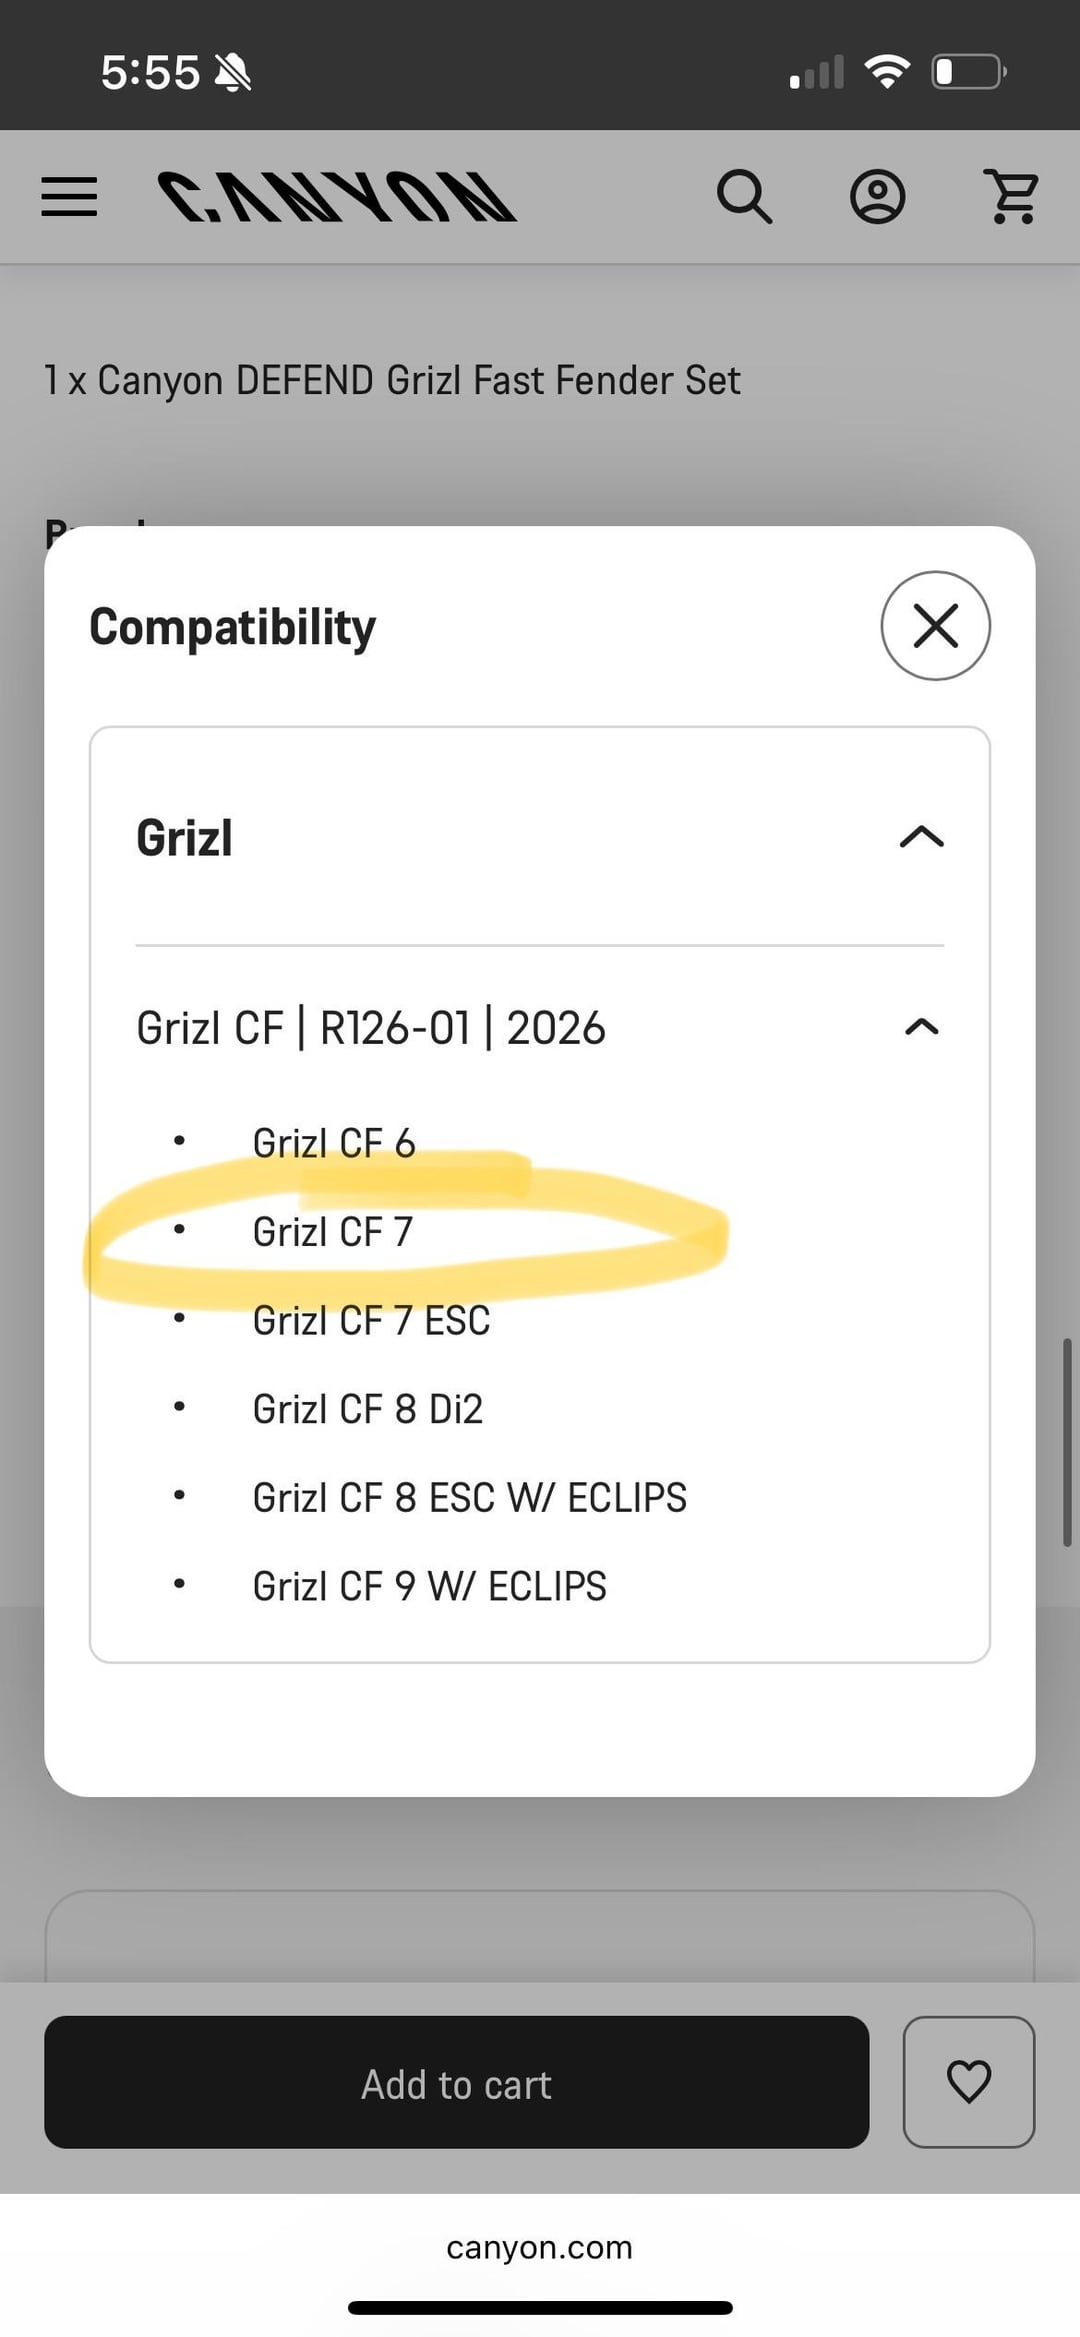1080x2337 pixels.
Task: Open the search magnifier icon
Action: 745,196
